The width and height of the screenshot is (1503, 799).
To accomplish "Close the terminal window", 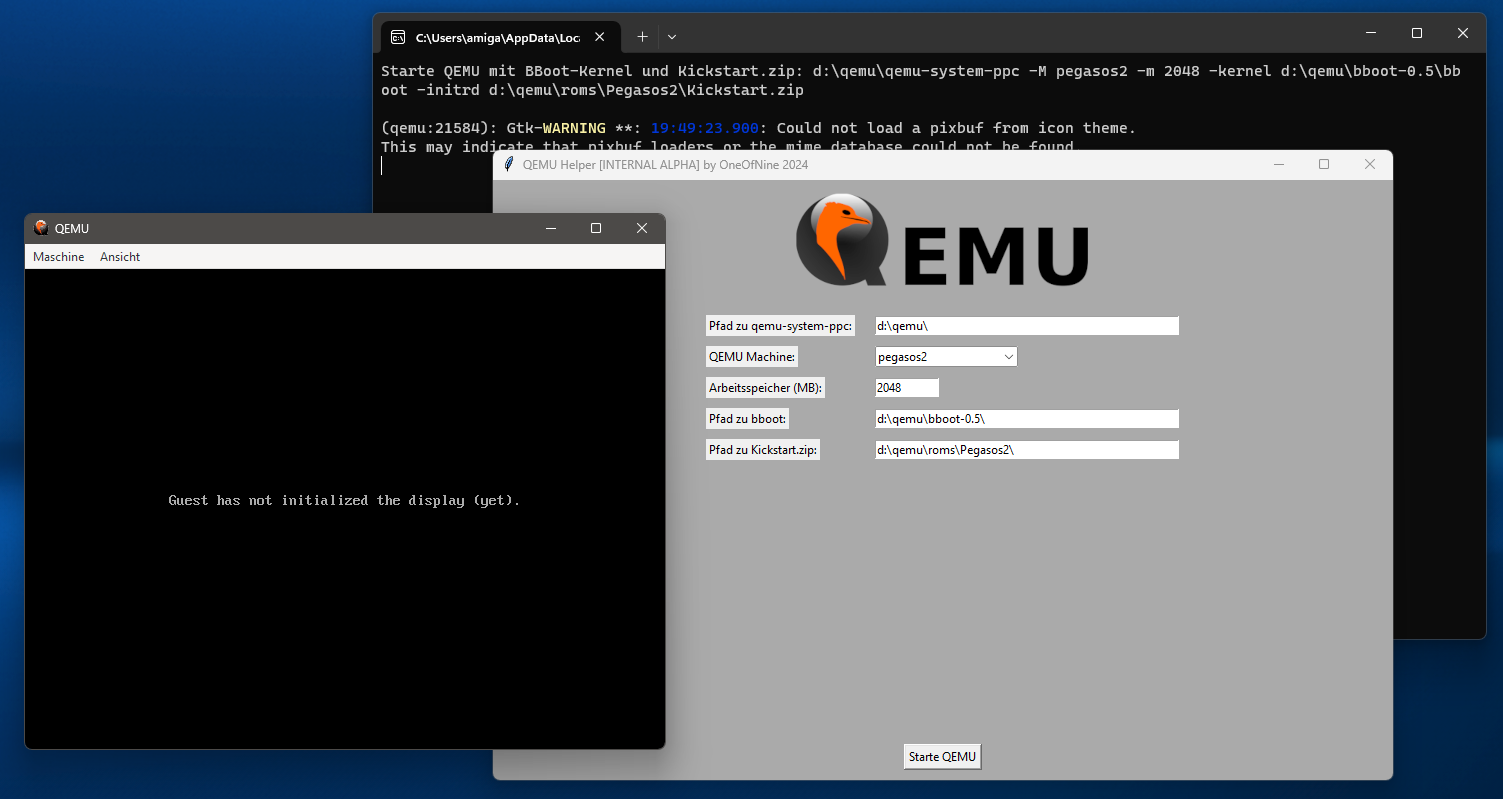I will (x=1463, y=33).
